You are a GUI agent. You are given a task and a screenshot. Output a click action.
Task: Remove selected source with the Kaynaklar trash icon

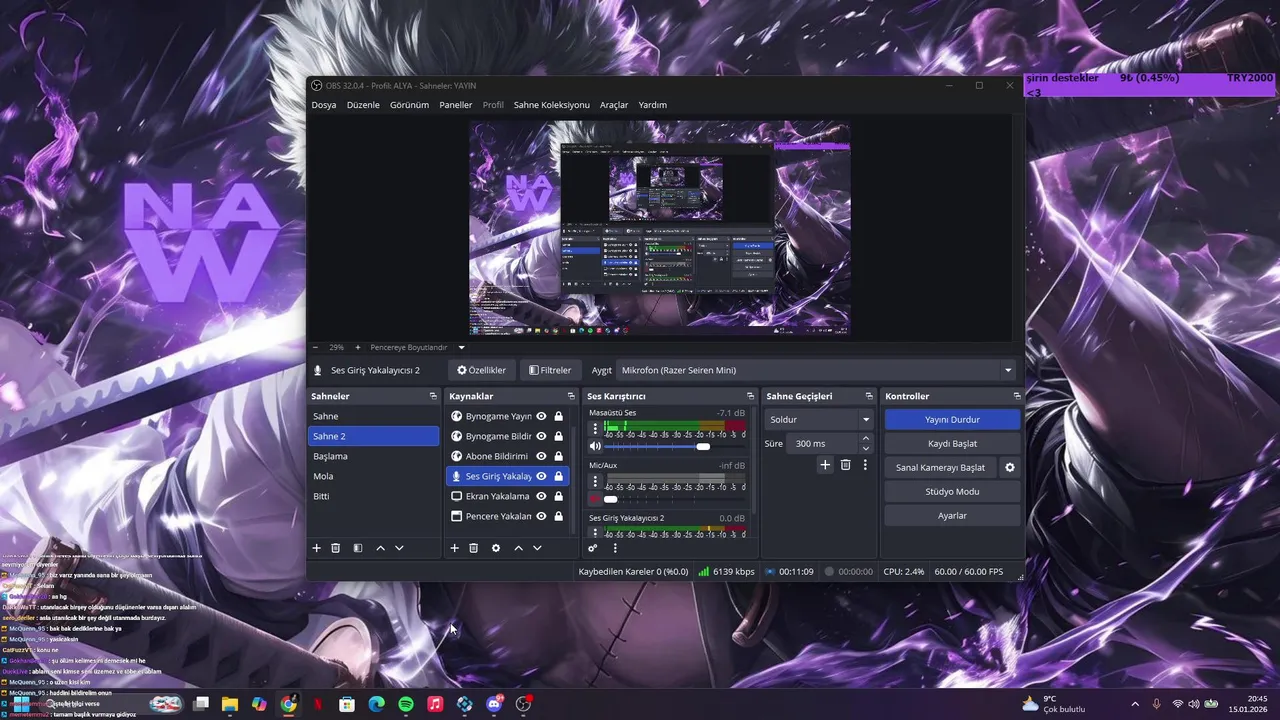pos(474,548)
